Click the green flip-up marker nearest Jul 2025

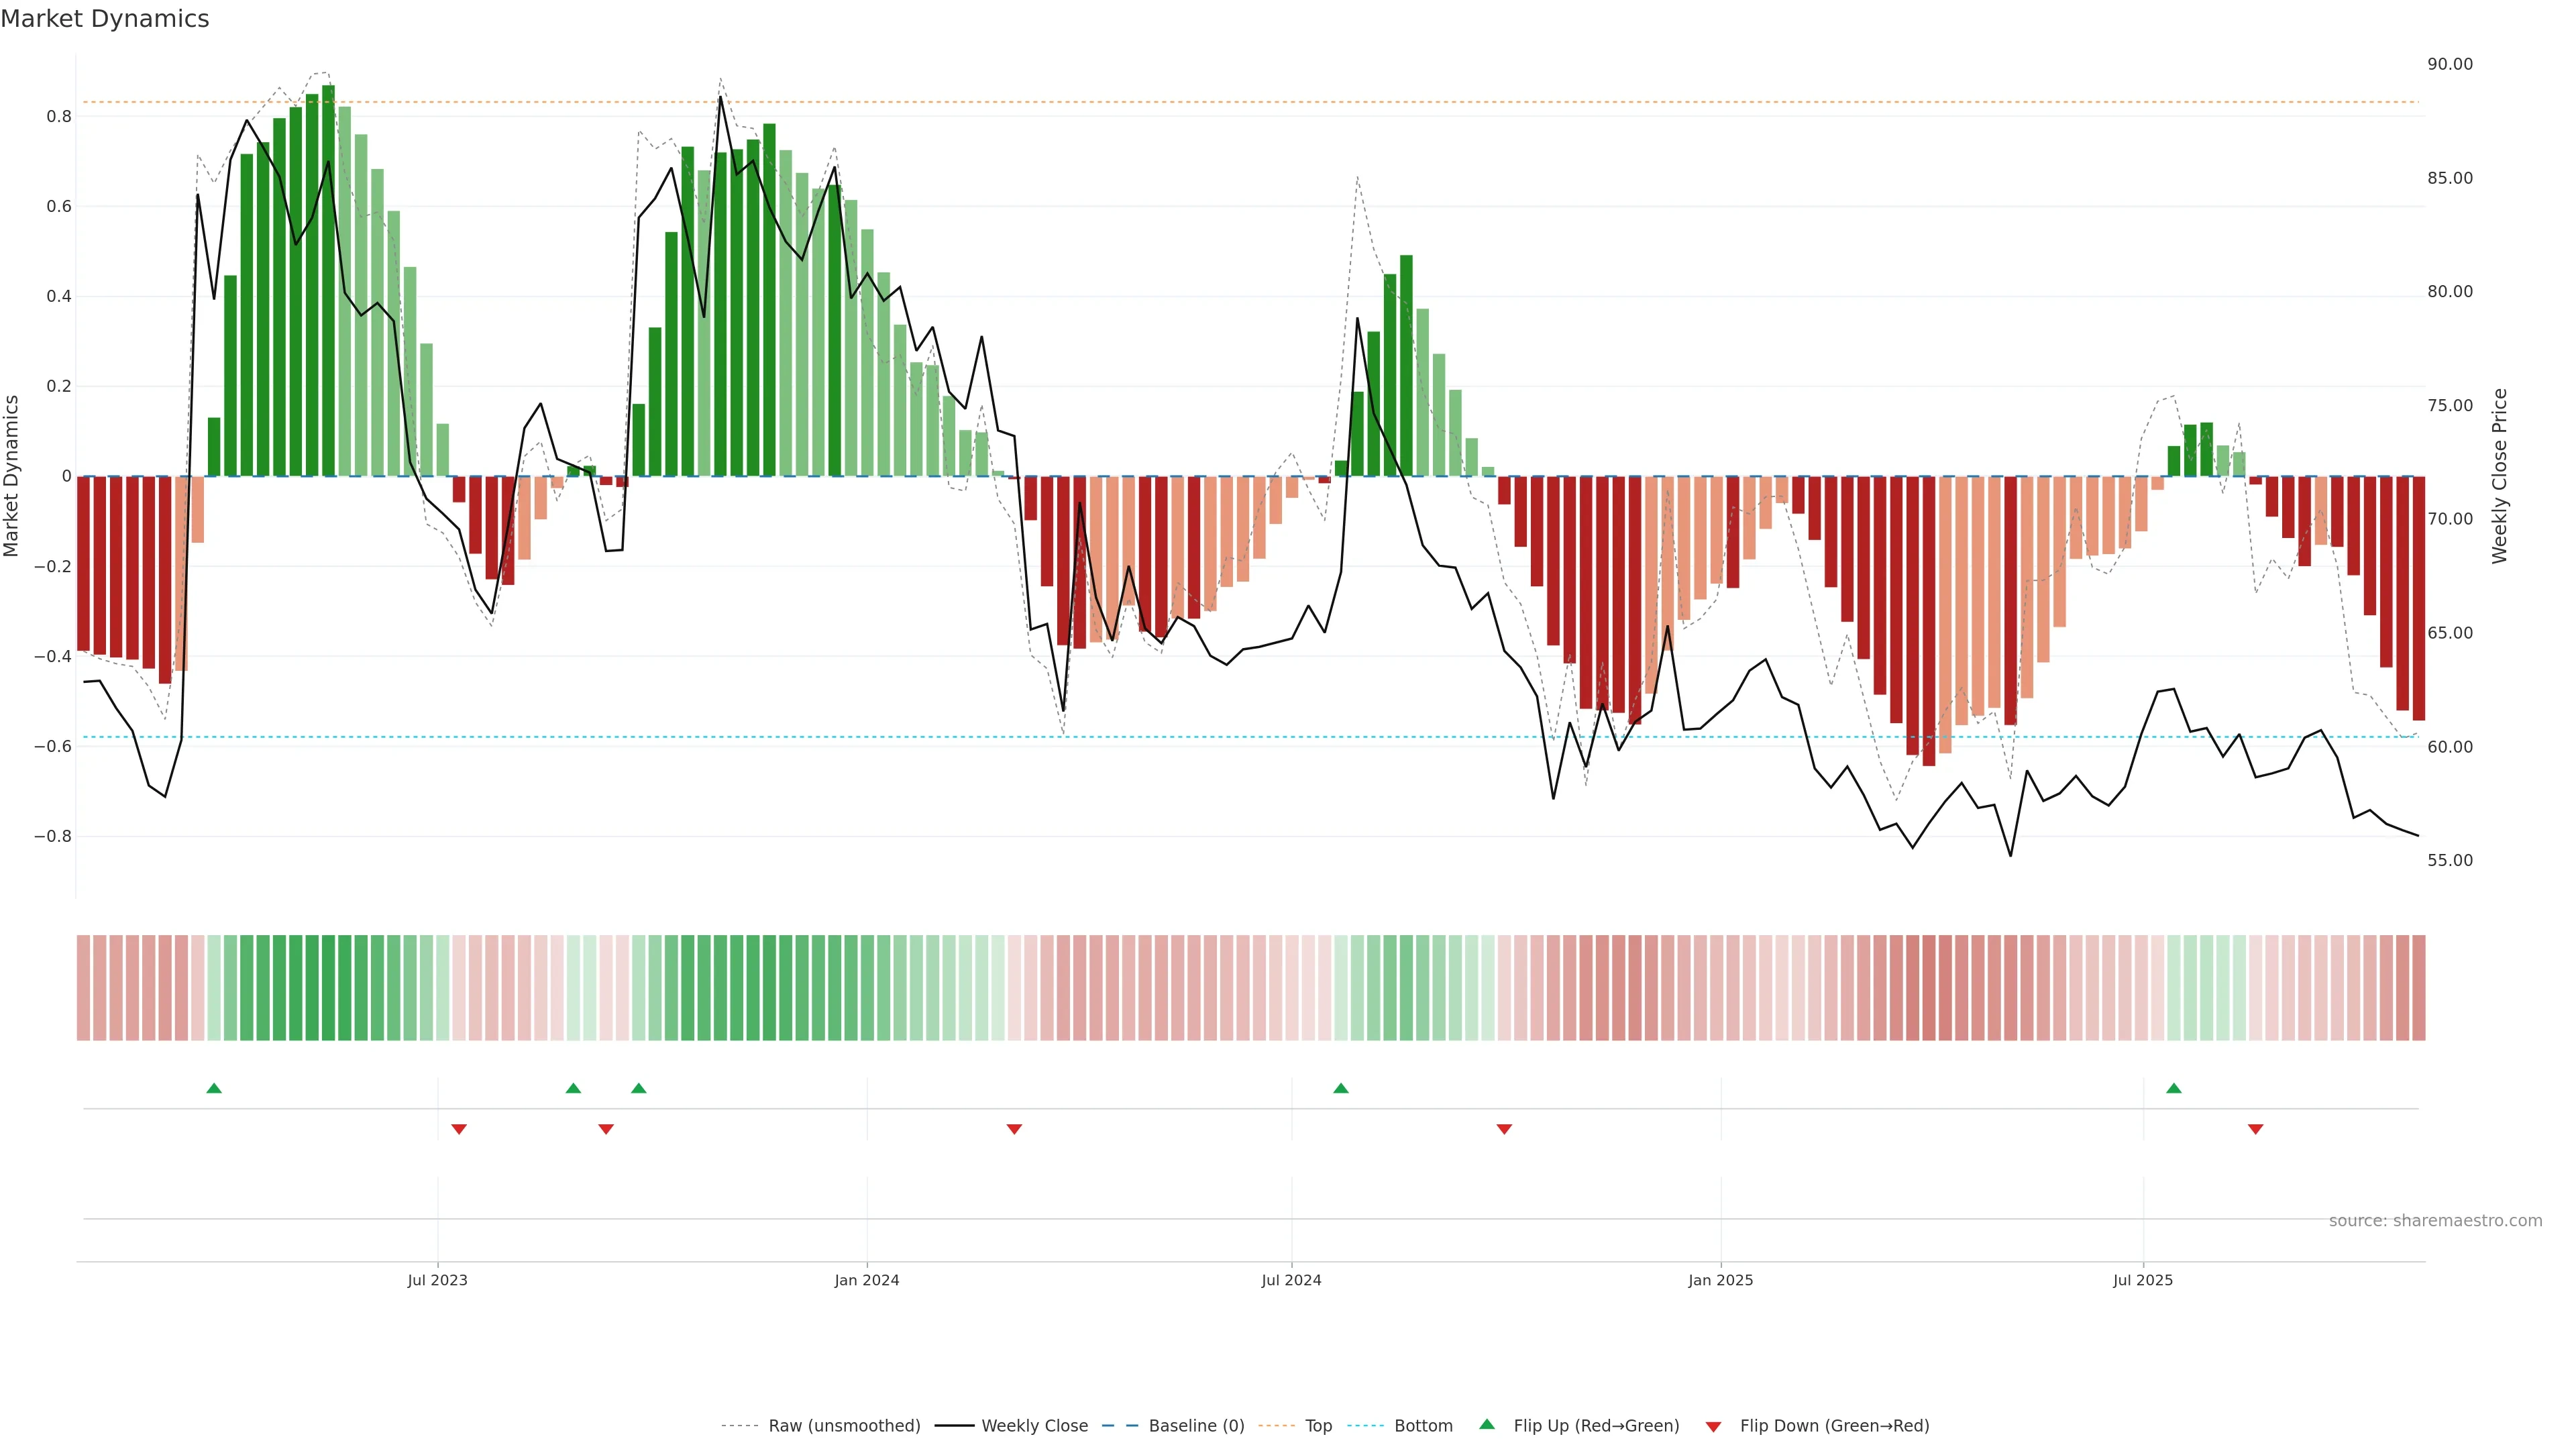(x=2174, y=1088)
